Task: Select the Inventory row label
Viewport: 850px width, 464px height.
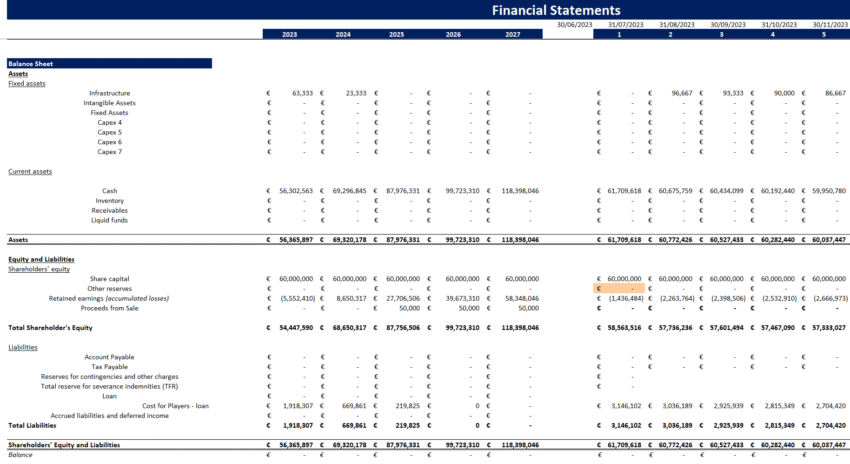Action: [110, 201]
